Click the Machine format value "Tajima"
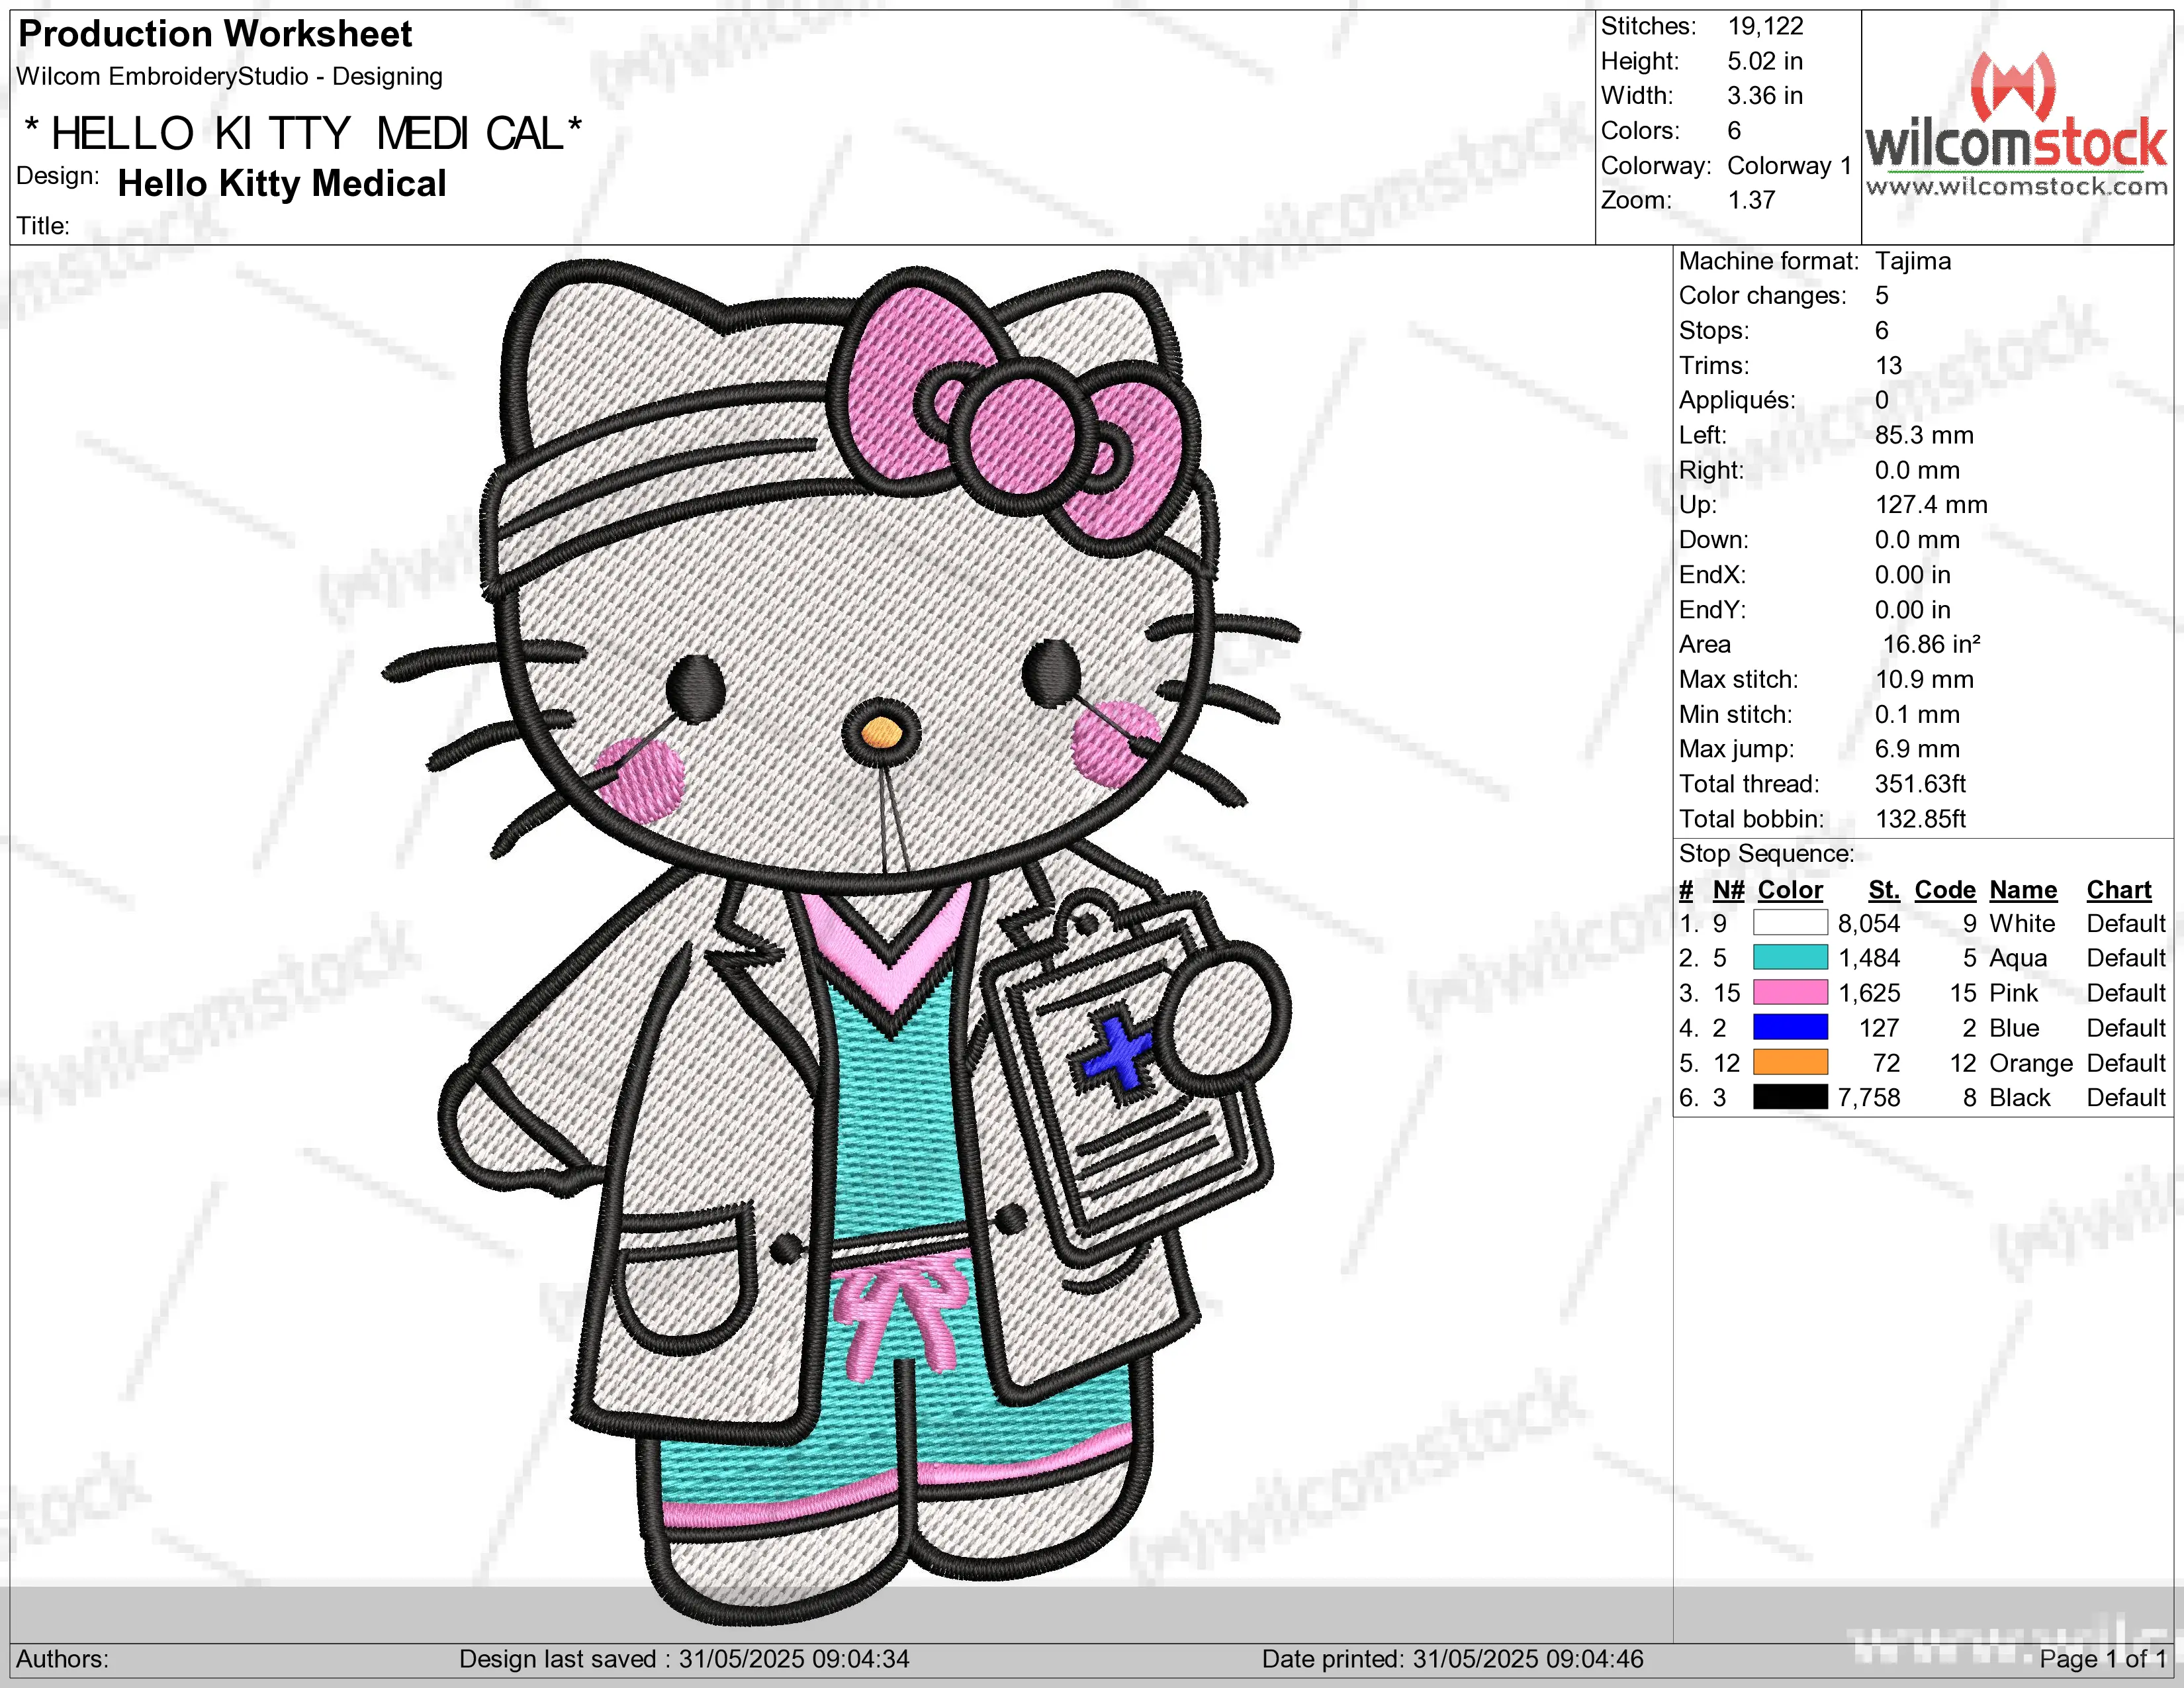2184x1688 pixels. pyautogui.click(x=1913, y=262)
